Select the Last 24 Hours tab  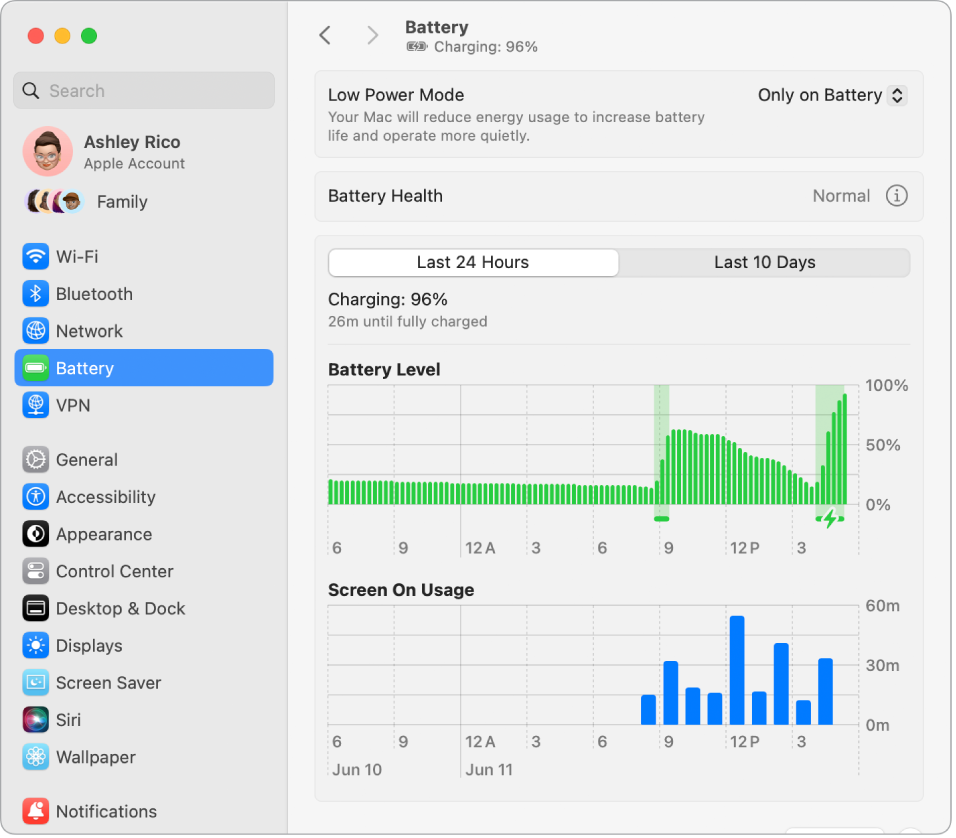coord(472,262)
